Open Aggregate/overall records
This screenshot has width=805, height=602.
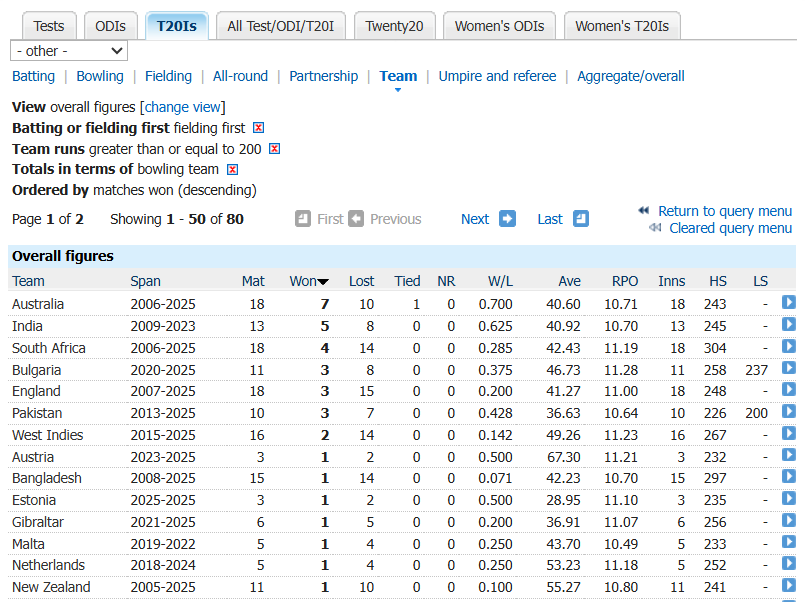click(x=631, y=76)
